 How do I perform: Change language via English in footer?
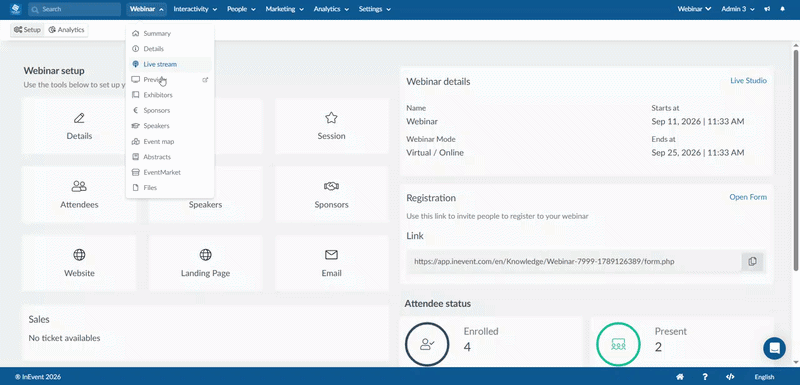click(764, 377)
